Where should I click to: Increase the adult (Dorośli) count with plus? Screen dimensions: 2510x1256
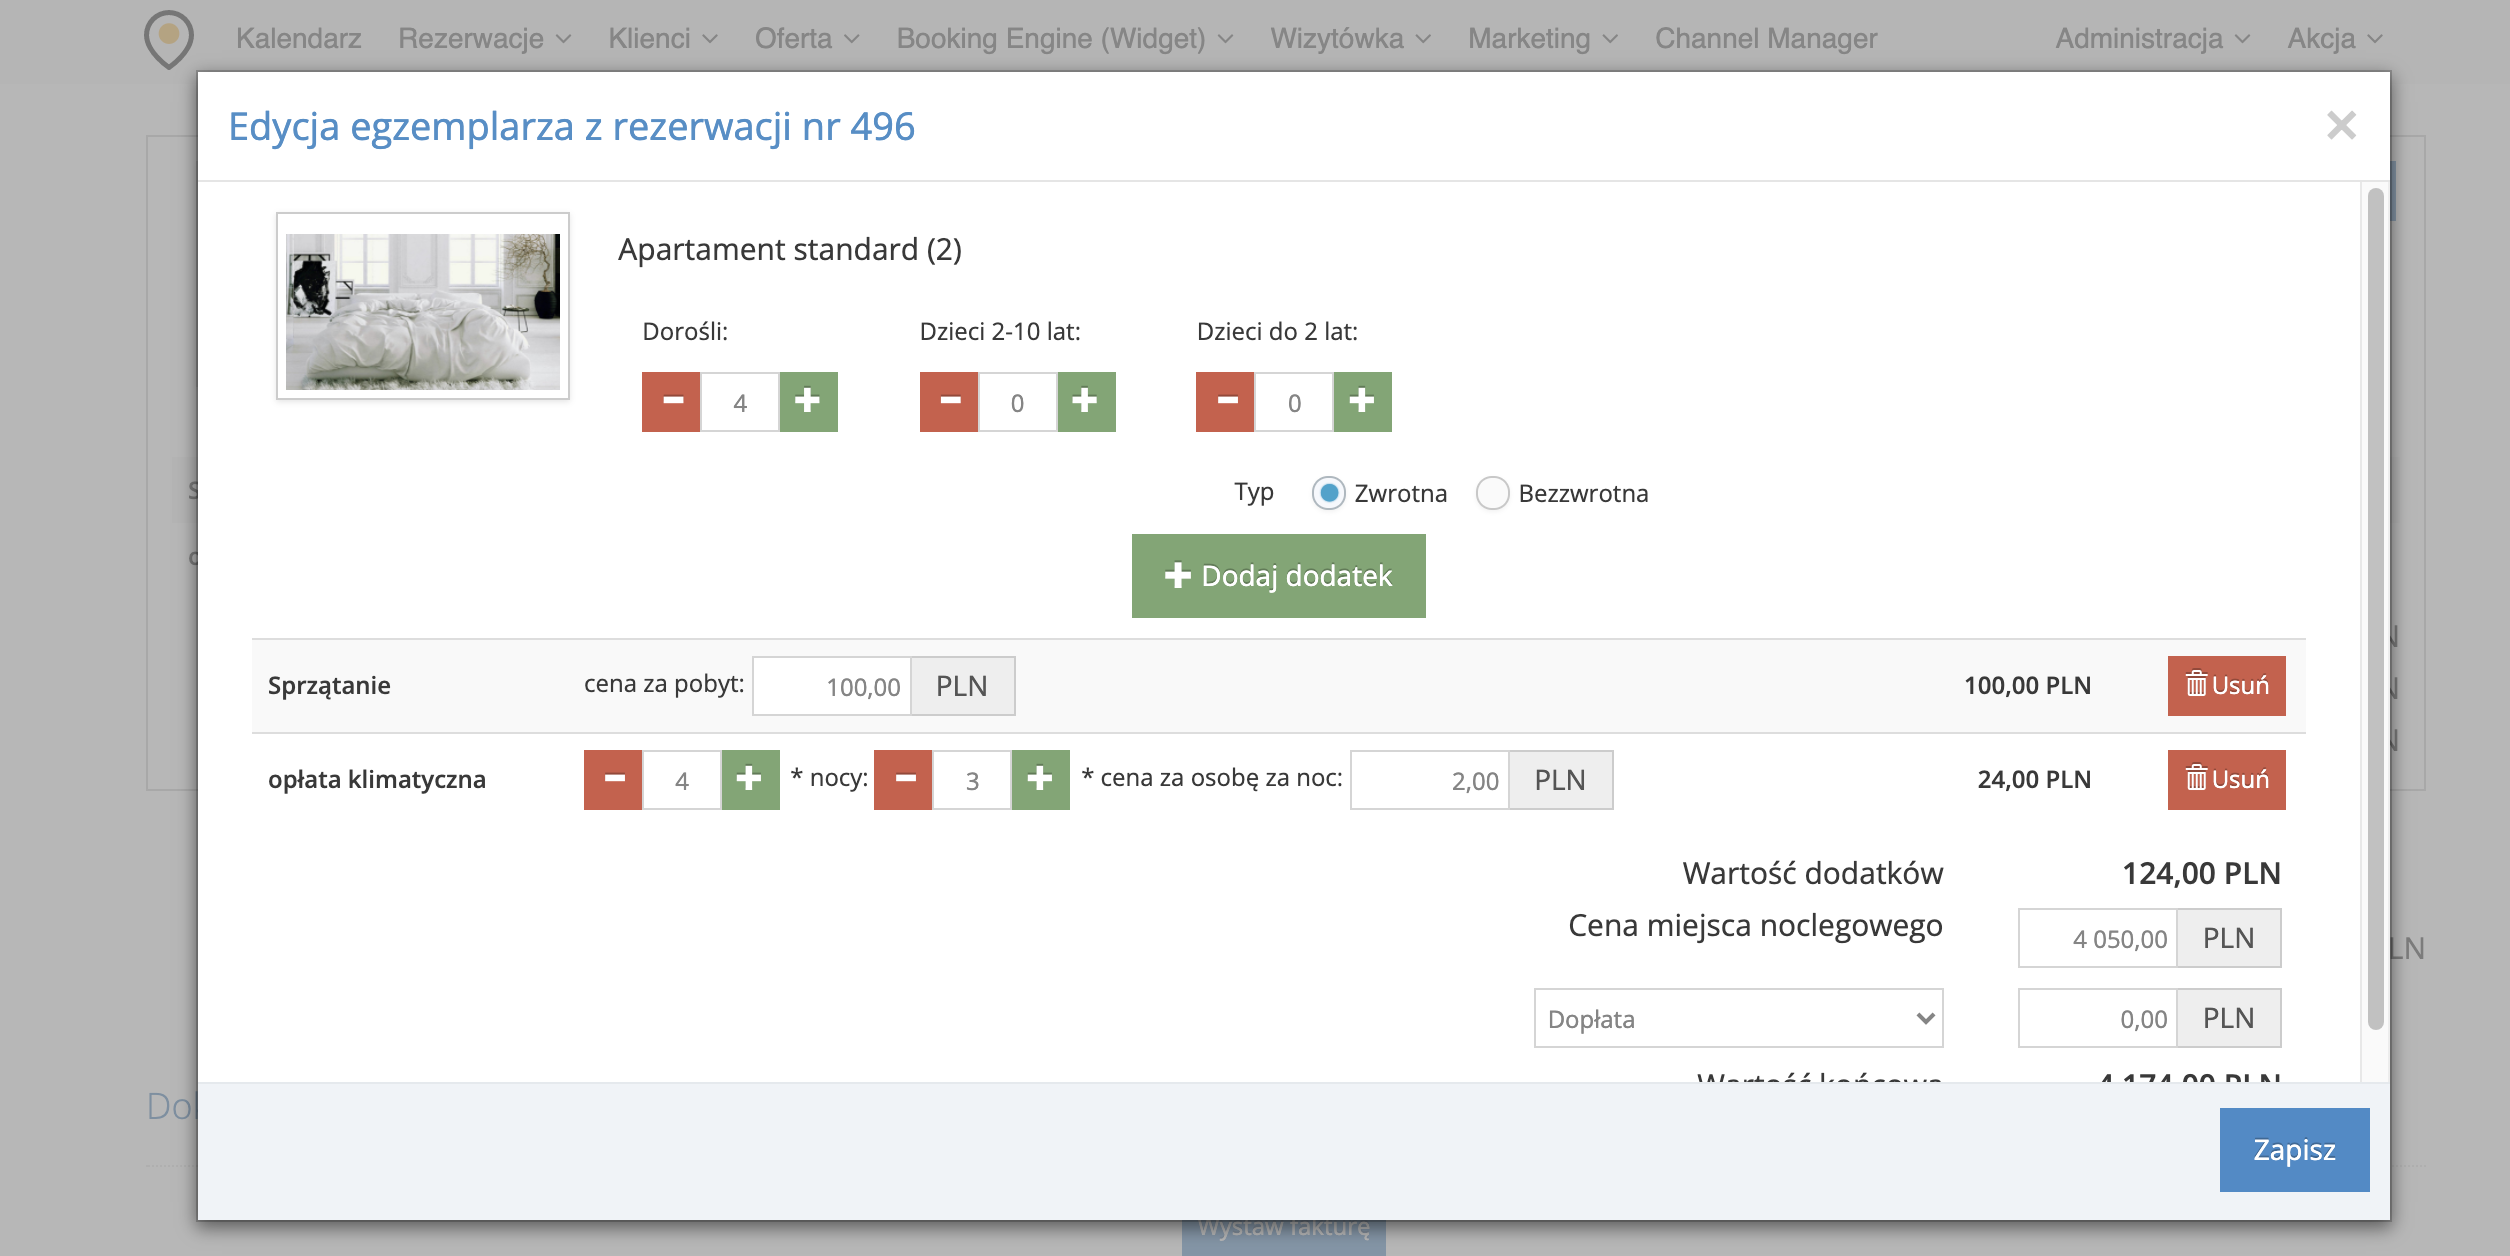click(x=808, y=402)
